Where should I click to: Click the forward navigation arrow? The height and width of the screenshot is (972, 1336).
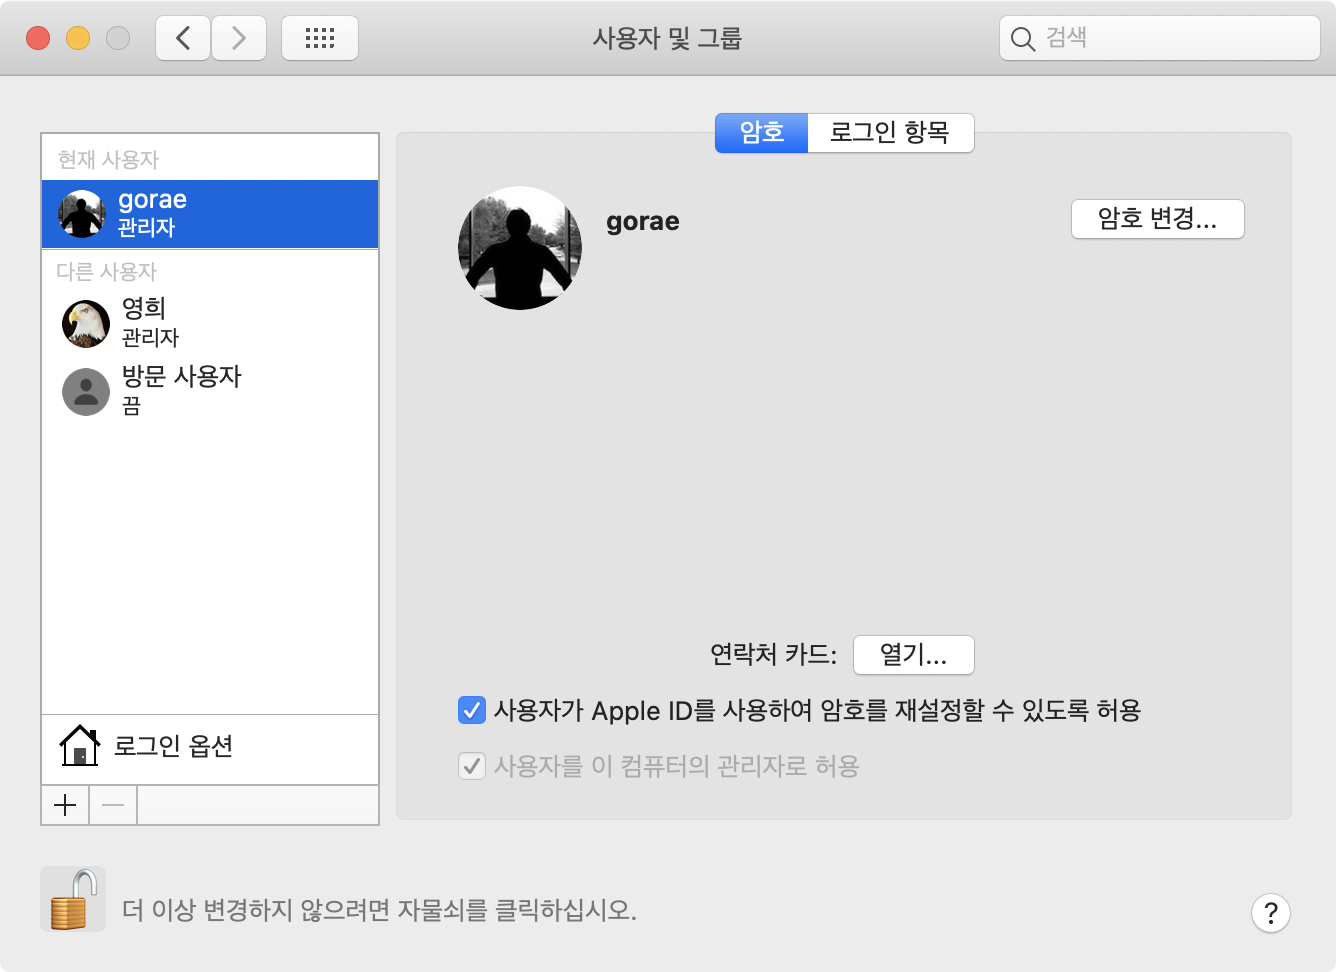239,39
